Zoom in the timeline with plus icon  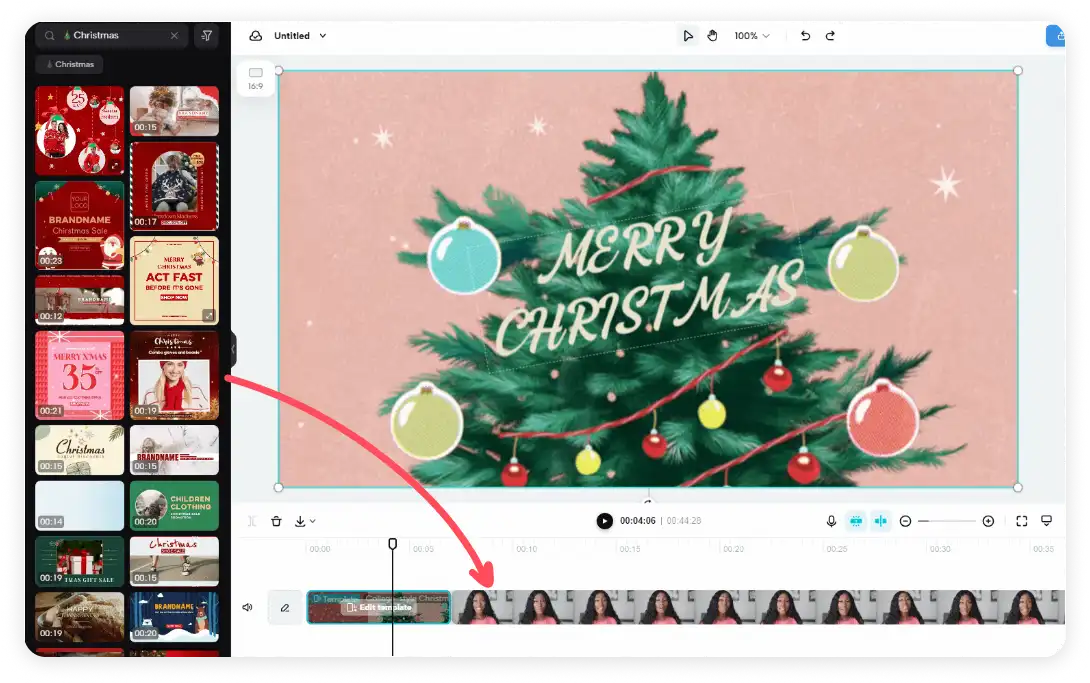[x=989, y=521]
